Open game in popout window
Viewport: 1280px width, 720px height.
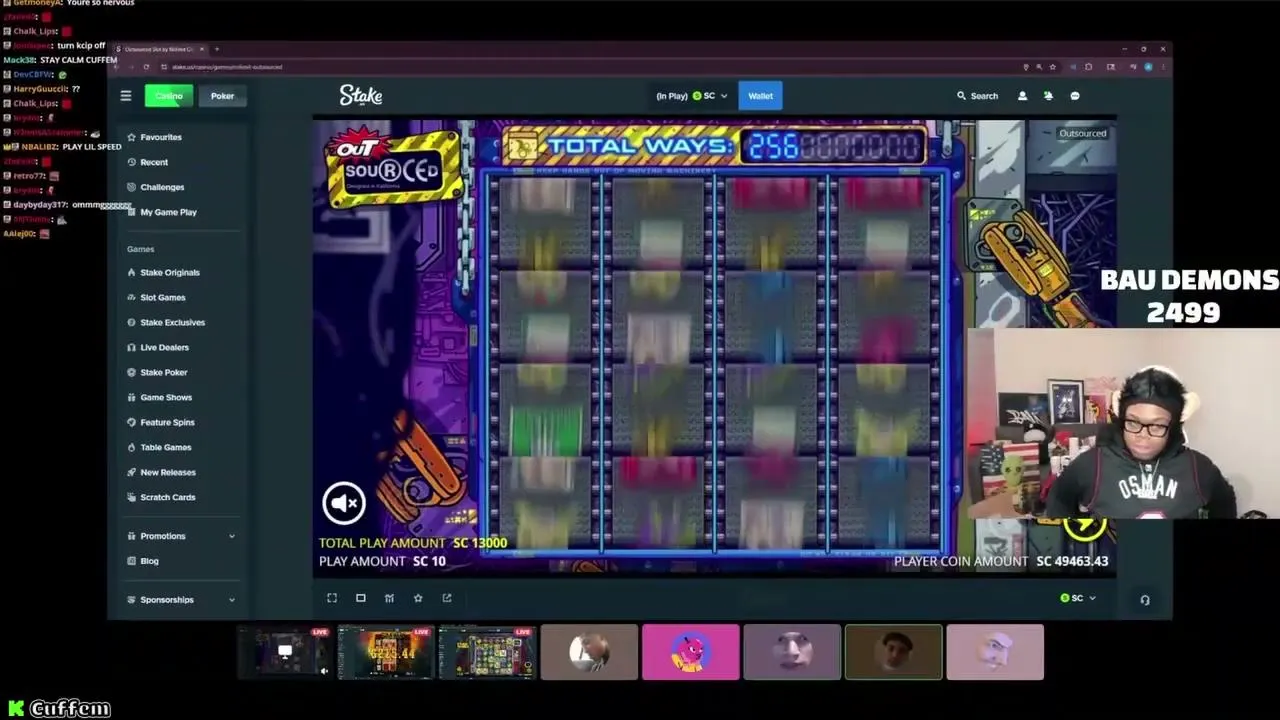click(447, 598)
